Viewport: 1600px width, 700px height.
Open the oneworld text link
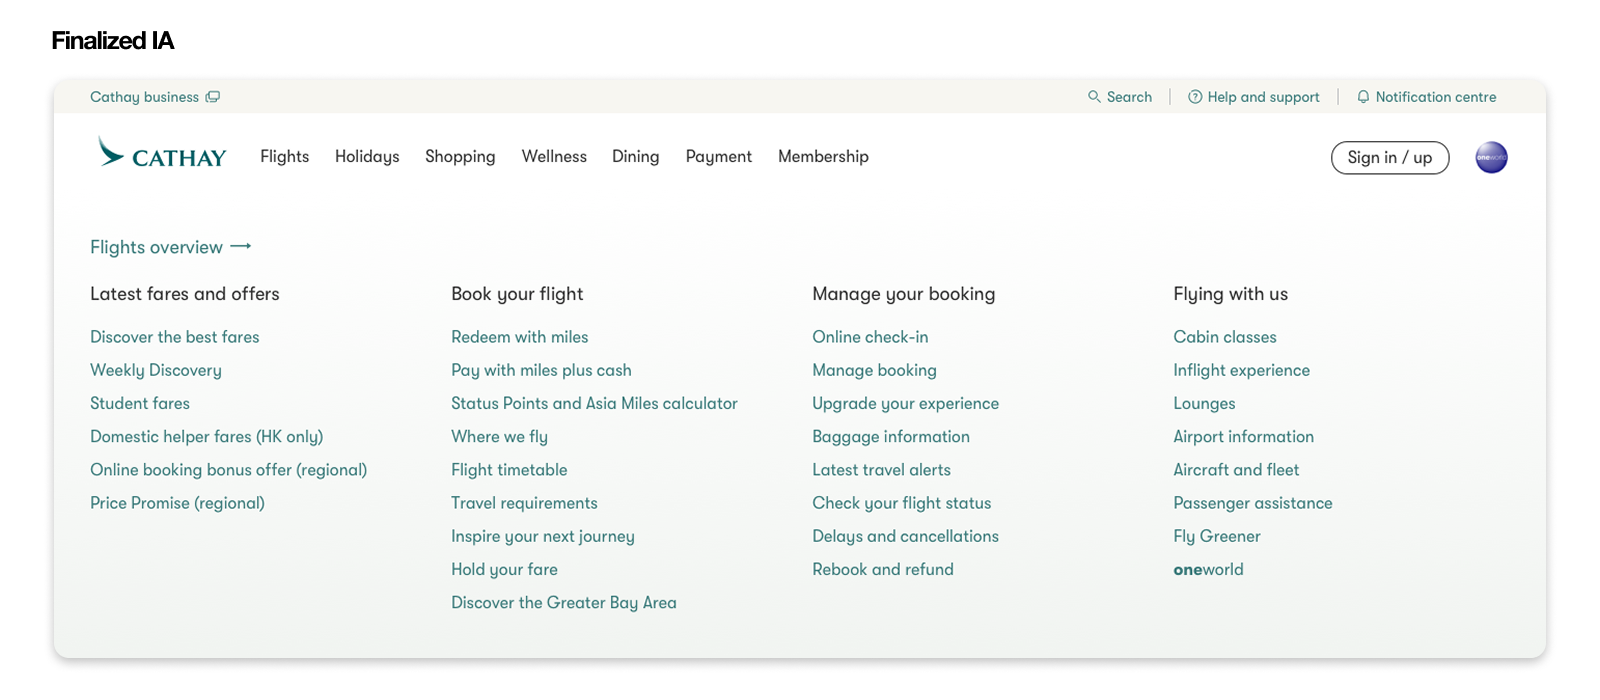click(1209, 569)
